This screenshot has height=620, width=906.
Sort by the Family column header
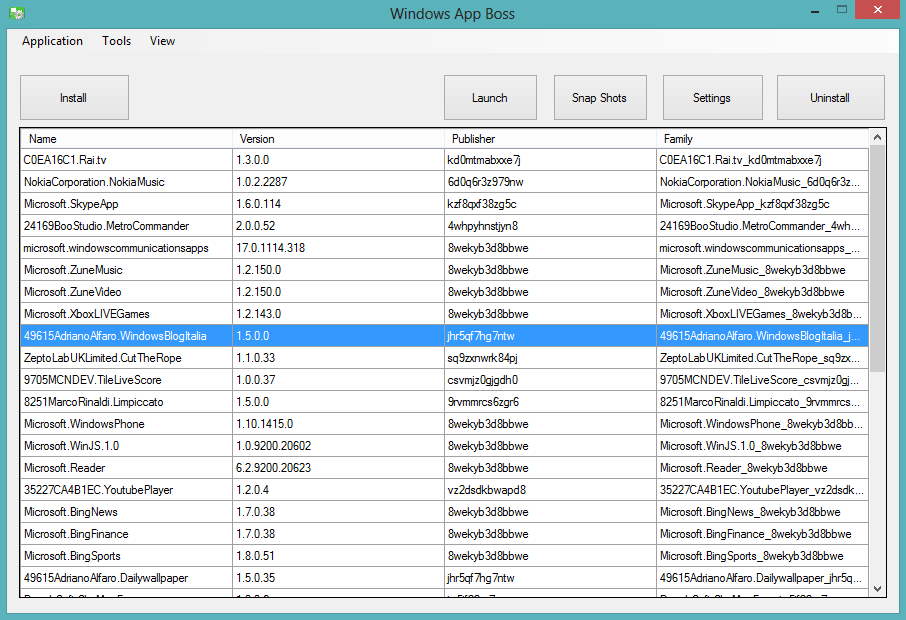point(762,139)
